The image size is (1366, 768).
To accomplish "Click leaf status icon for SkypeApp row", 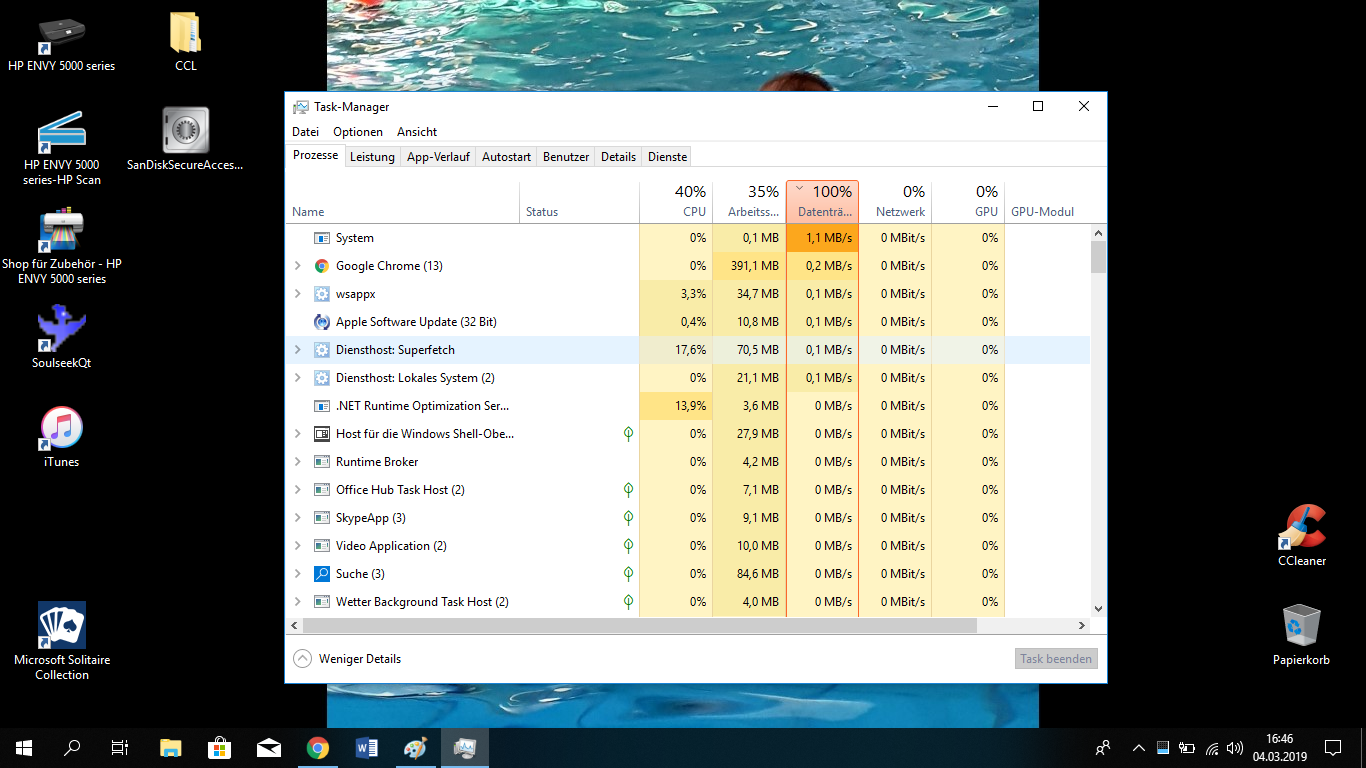I will (x=628, y=518).
